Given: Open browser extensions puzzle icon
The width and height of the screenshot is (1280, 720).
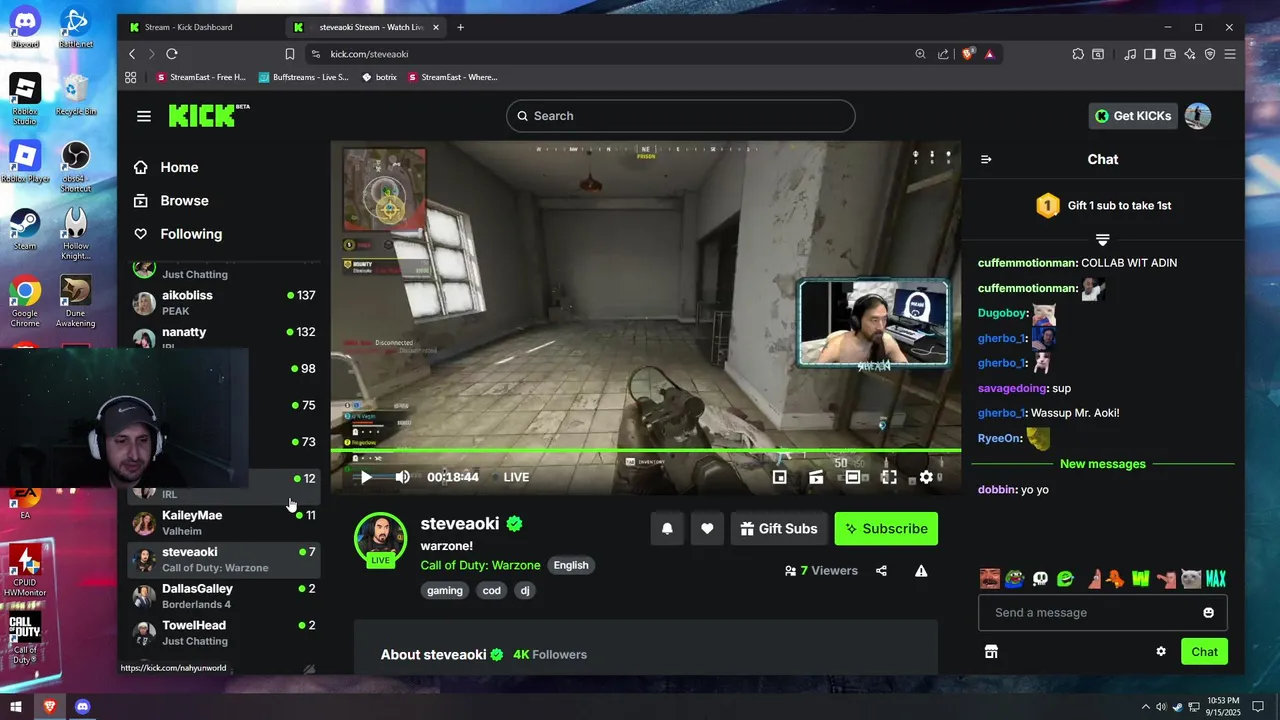Looking at the screenshot, I should pos(1078,54).
